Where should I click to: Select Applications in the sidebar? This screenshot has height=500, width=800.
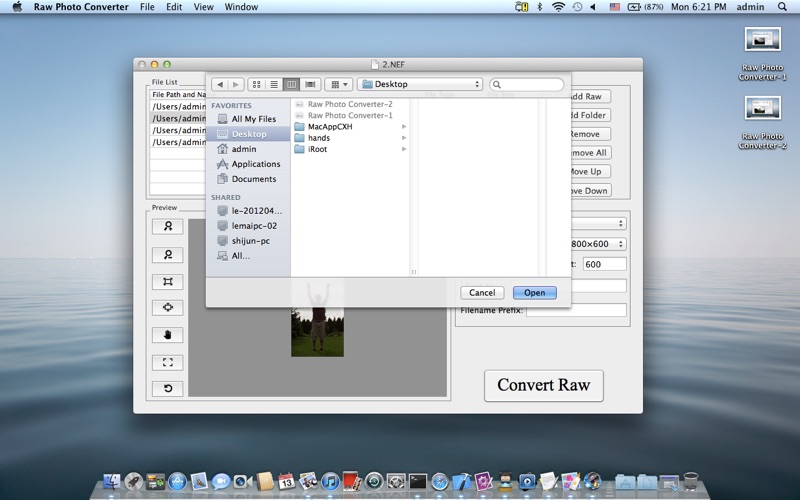[x=249, y=164]
